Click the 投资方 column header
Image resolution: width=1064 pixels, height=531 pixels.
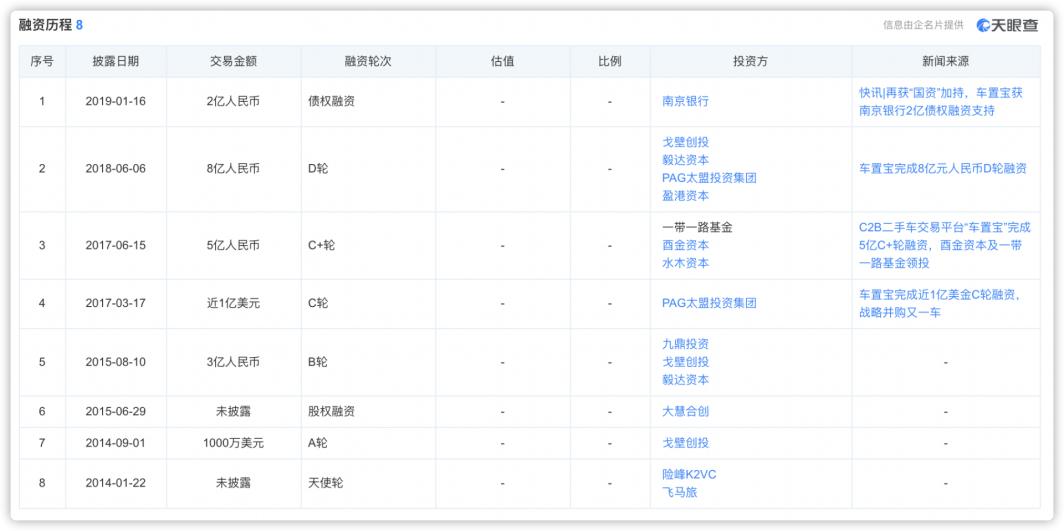[x=750, y=61]
